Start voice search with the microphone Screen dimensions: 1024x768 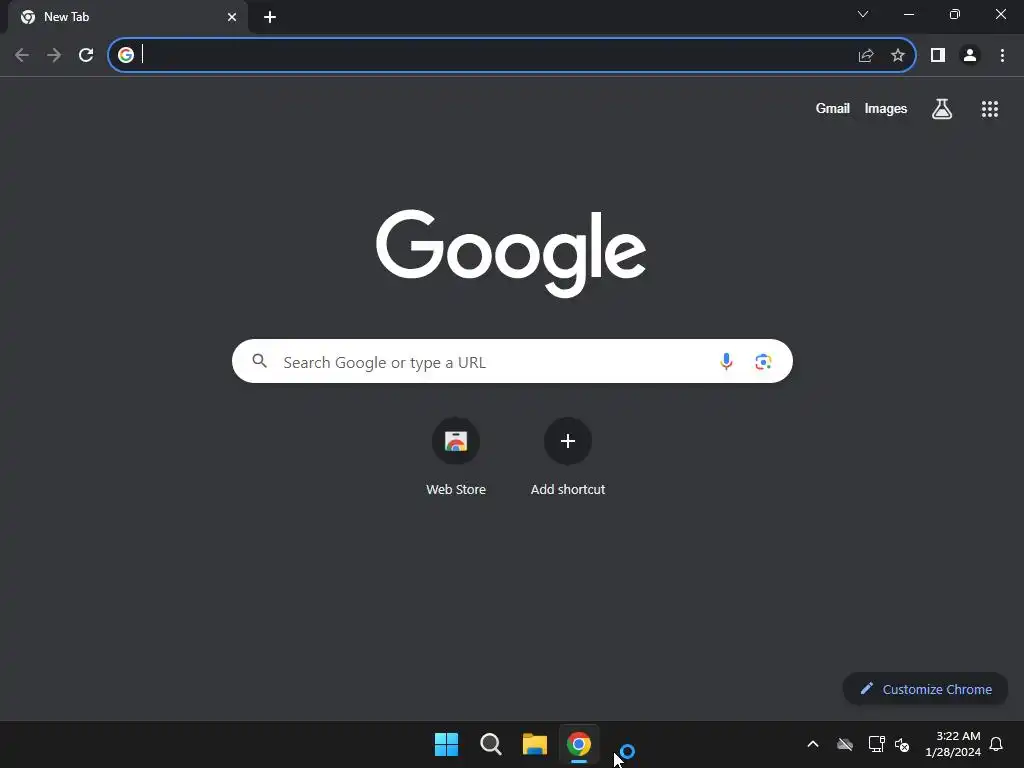(x=726, y=361)
